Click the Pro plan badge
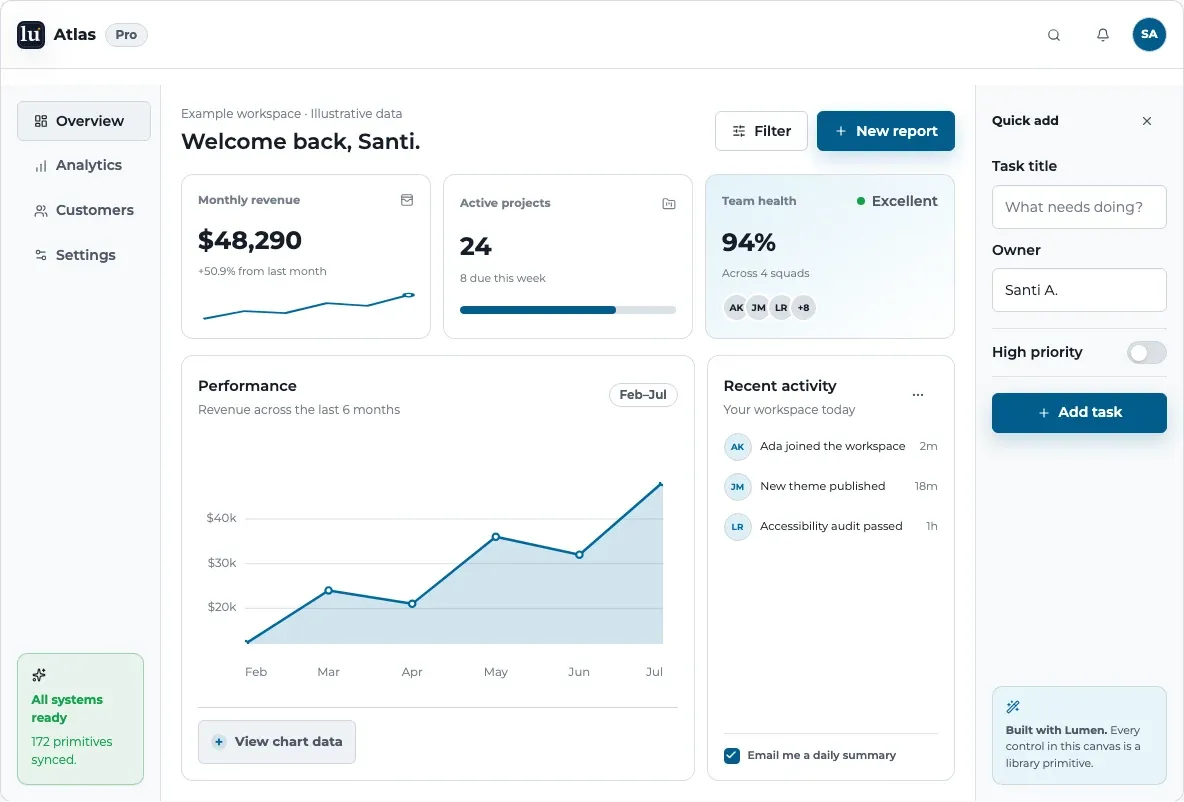The height and width of the screenshot is (802, 1184). 126,35
